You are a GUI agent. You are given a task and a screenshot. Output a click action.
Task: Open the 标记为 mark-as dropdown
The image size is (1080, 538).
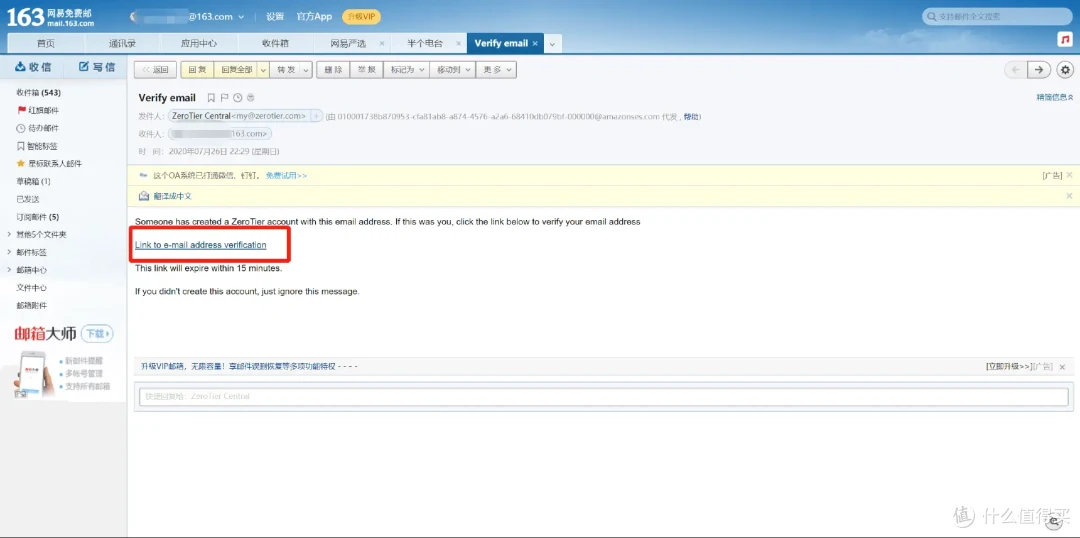pyautogui.click(x=406, y=70)
